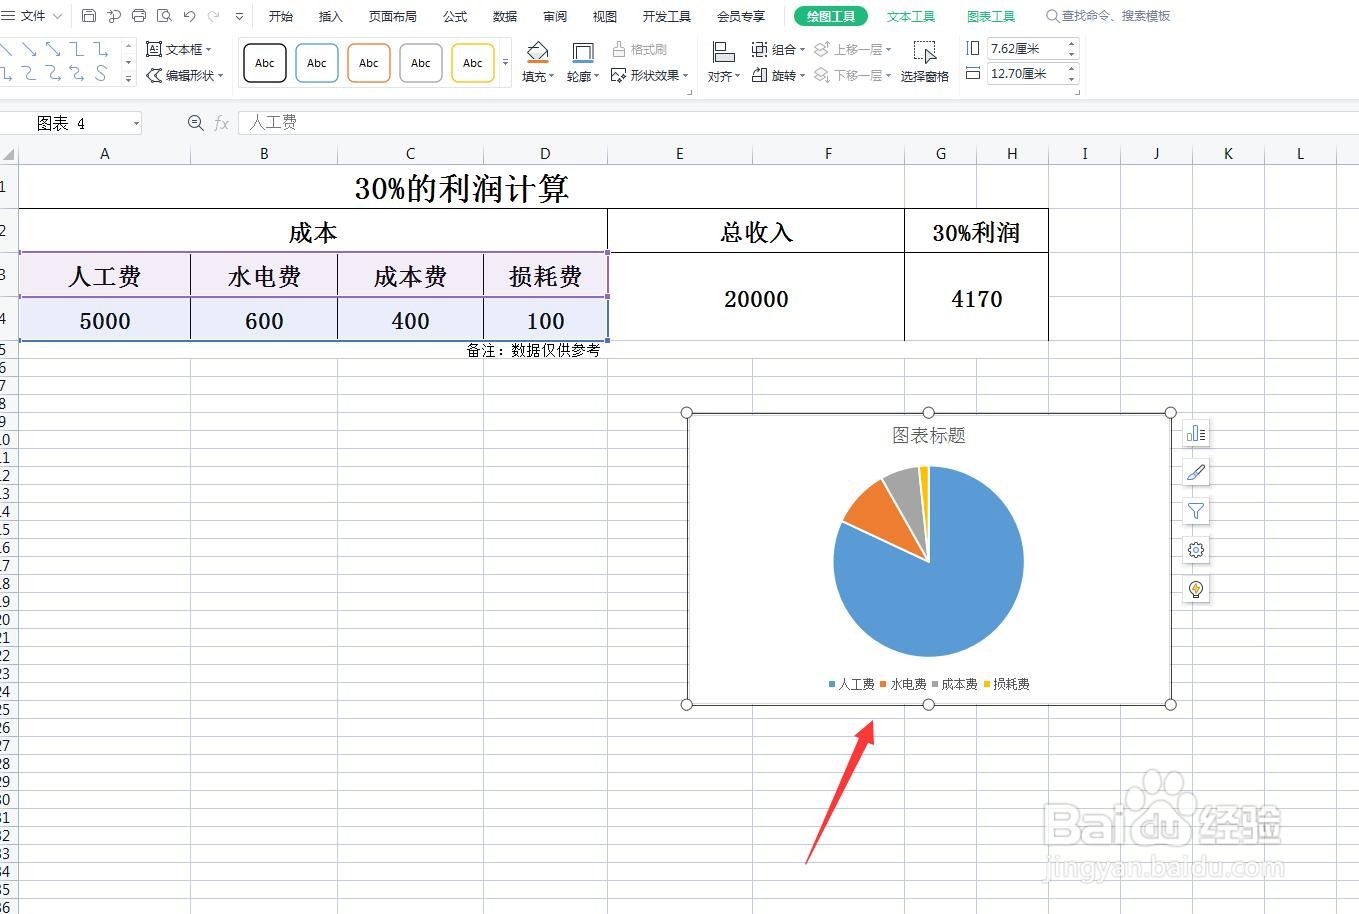Click the print icon in quick access bar
The height and width of the screenshot is (914, 1359).
coord(138,15)
